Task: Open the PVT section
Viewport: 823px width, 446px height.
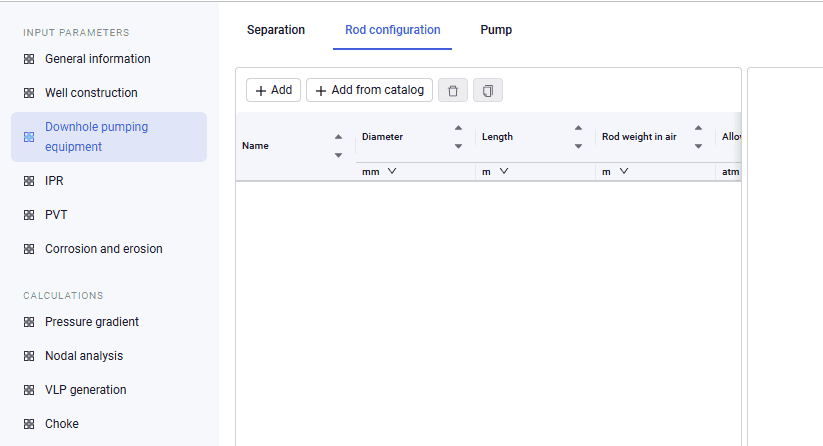Action: [56, 215]
